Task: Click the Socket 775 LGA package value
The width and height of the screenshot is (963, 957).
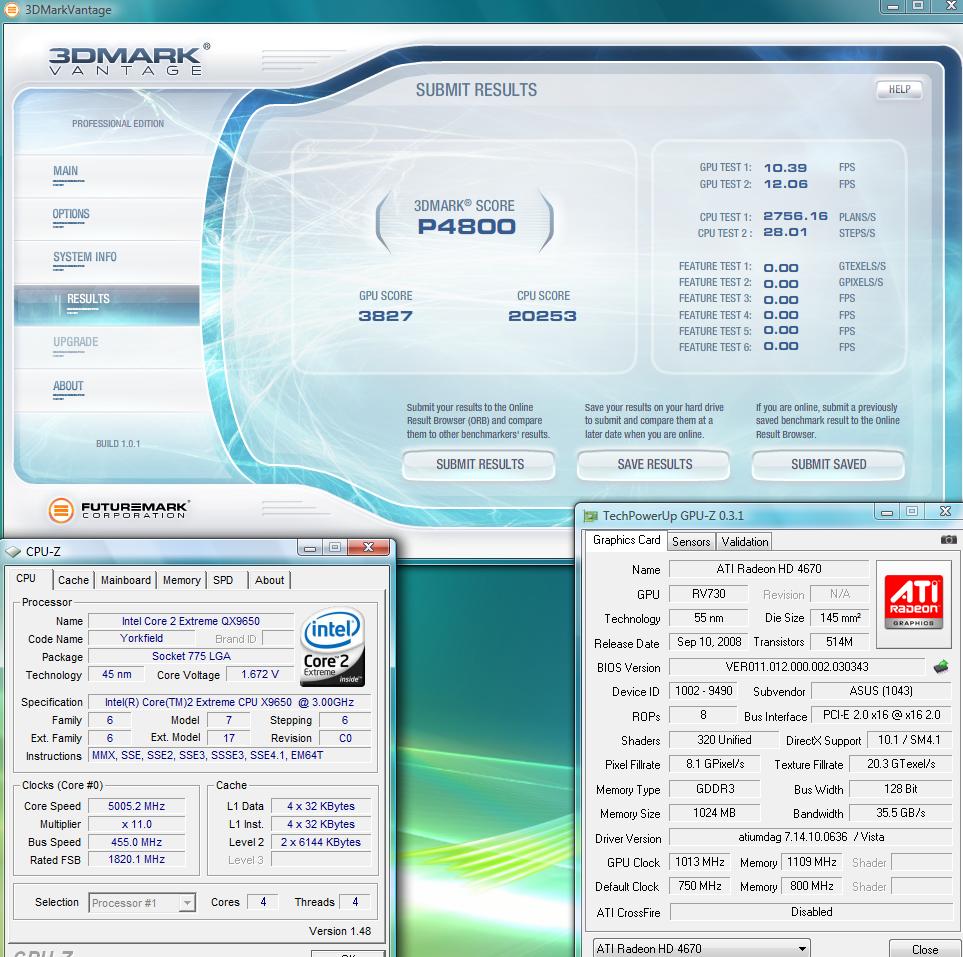Action: (x=190, y=656)
